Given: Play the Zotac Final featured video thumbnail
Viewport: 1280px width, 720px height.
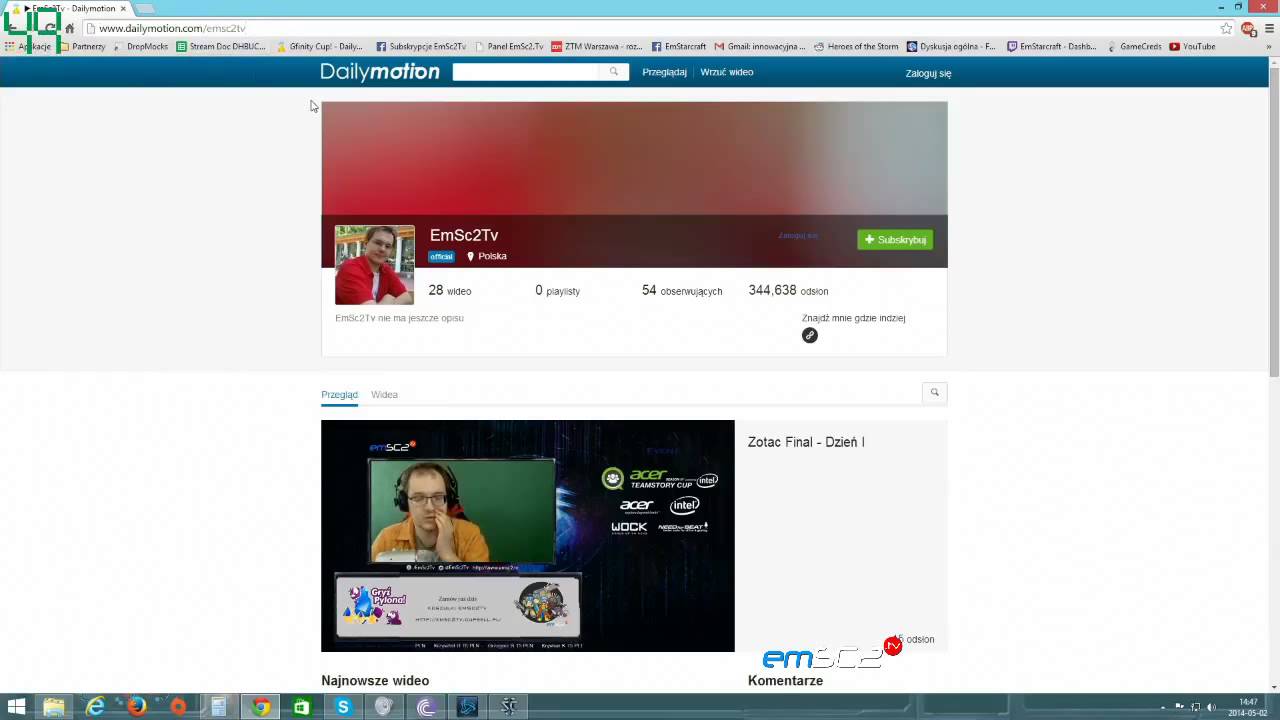Looking at the screenshot, I should point(527,535).
